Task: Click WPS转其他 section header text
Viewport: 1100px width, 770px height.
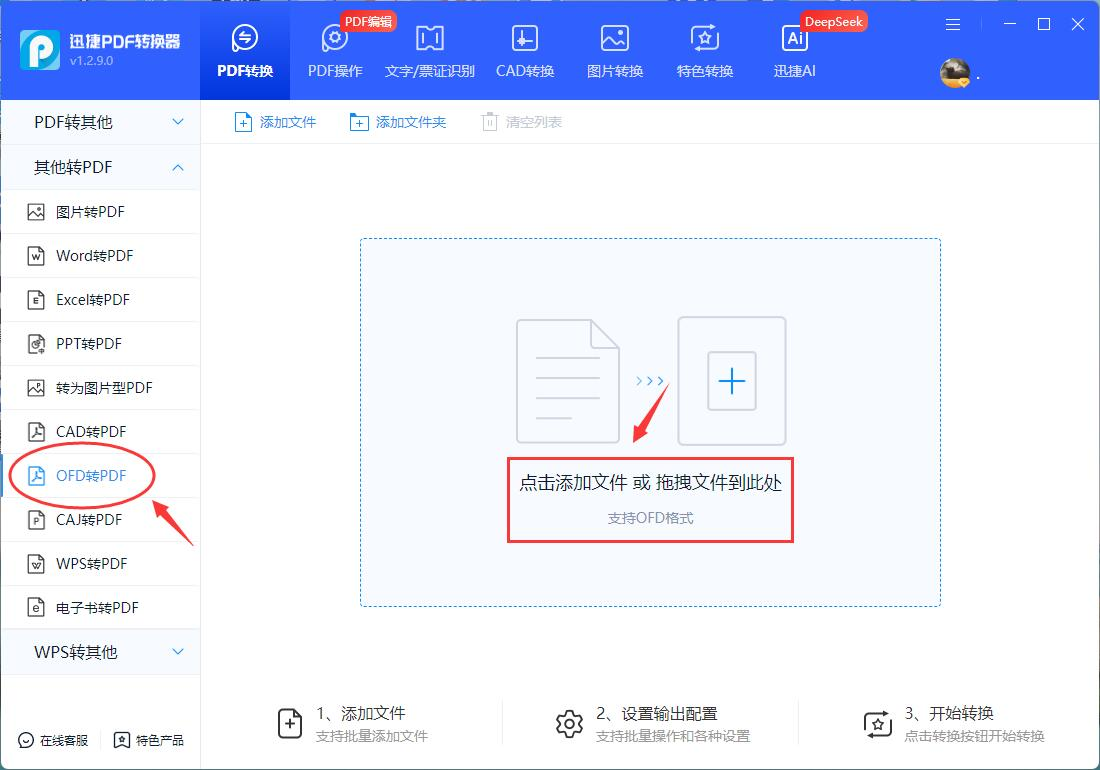Action: (76, 651)
